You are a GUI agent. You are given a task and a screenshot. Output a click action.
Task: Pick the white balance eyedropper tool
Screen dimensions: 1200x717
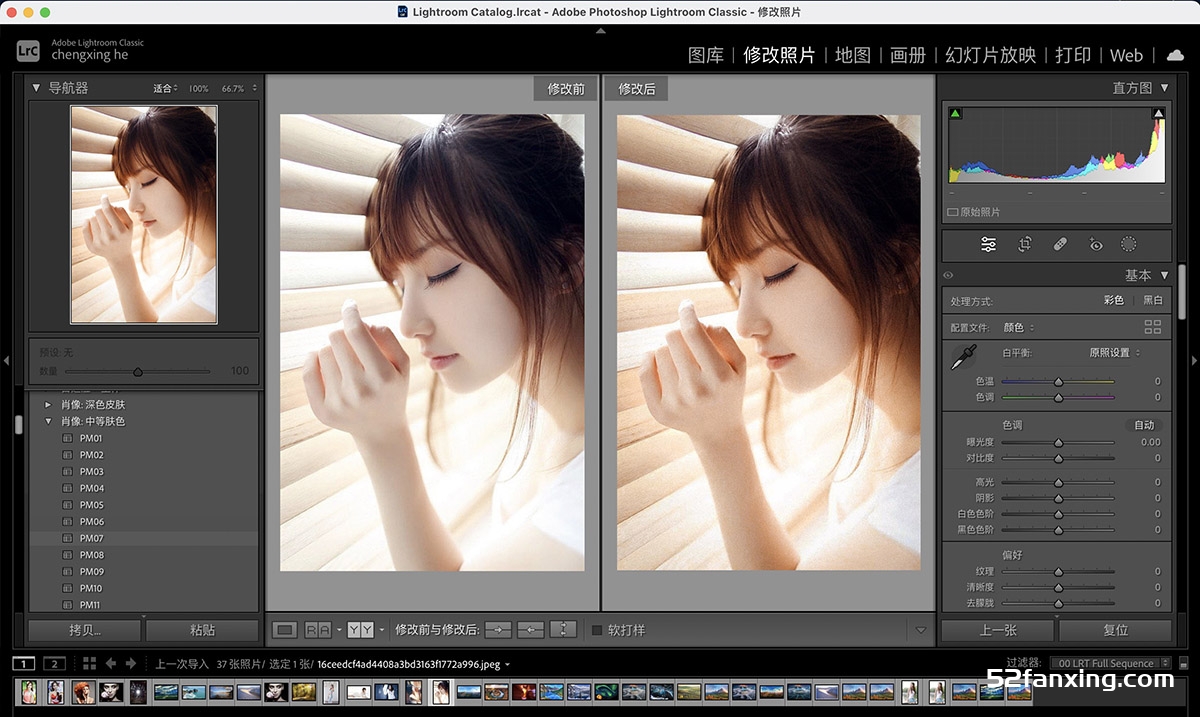[963, 357]
